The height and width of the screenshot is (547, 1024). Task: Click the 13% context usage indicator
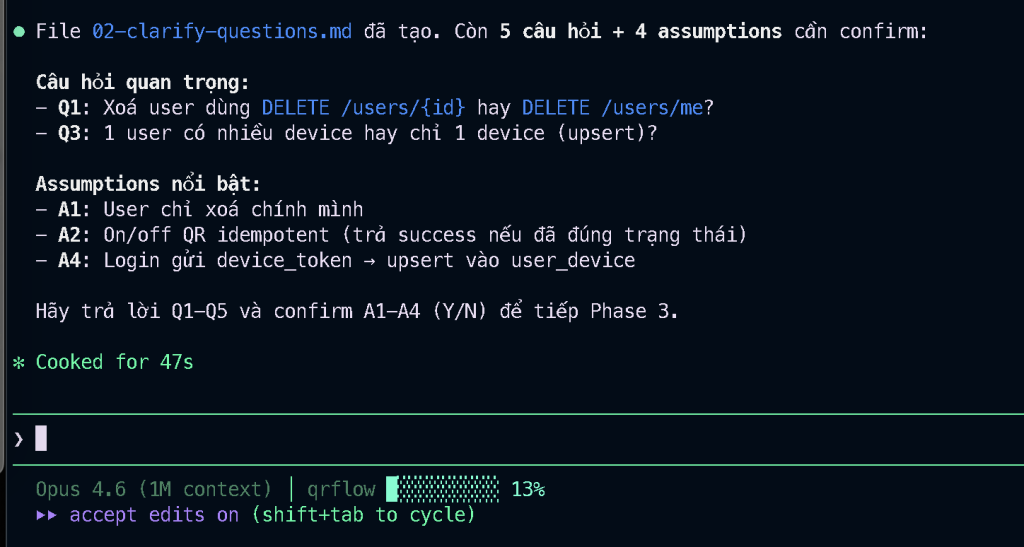[528, 490]
